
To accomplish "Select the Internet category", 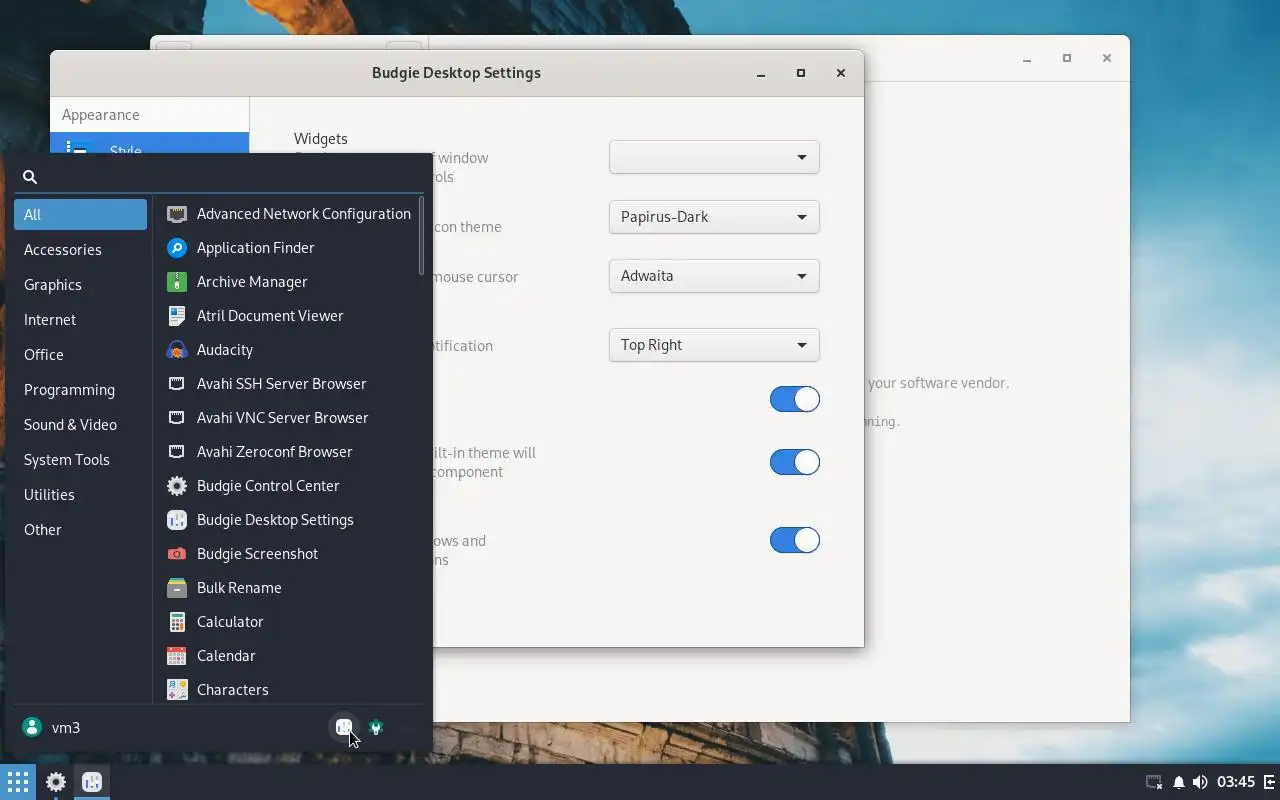I will click(x=80, y=320).
